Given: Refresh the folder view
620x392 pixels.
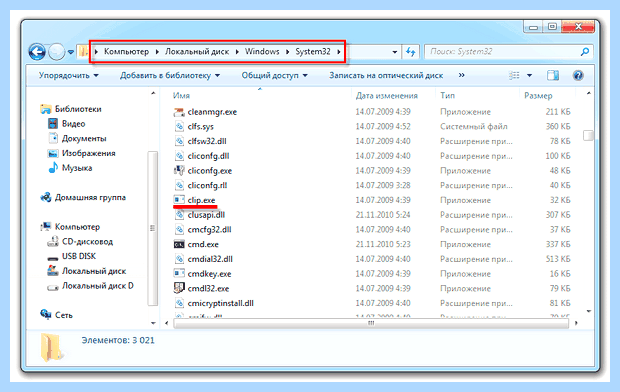Looking at the screenshot, I should 411,52.
